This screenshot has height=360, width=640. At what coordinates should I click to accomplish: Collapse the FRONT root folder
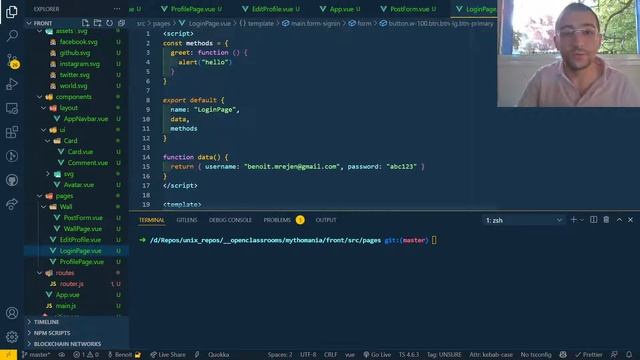(29, 23)
